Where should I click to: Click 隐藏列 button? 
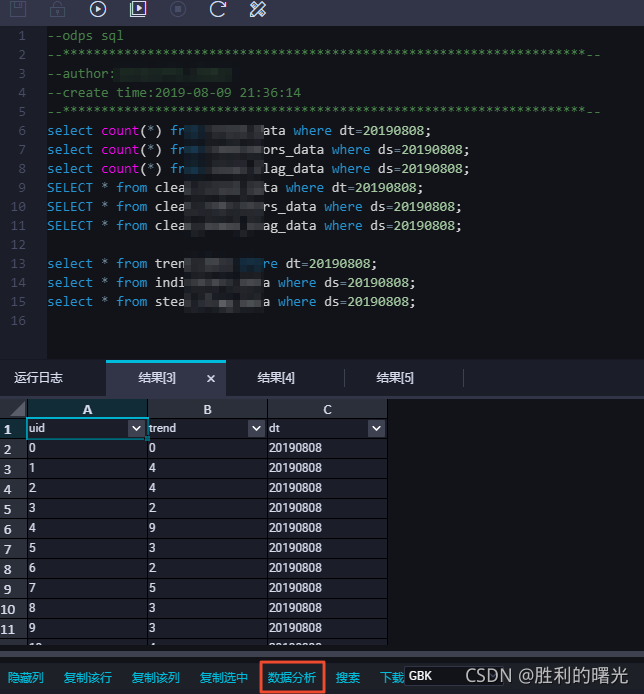(26, 678)
